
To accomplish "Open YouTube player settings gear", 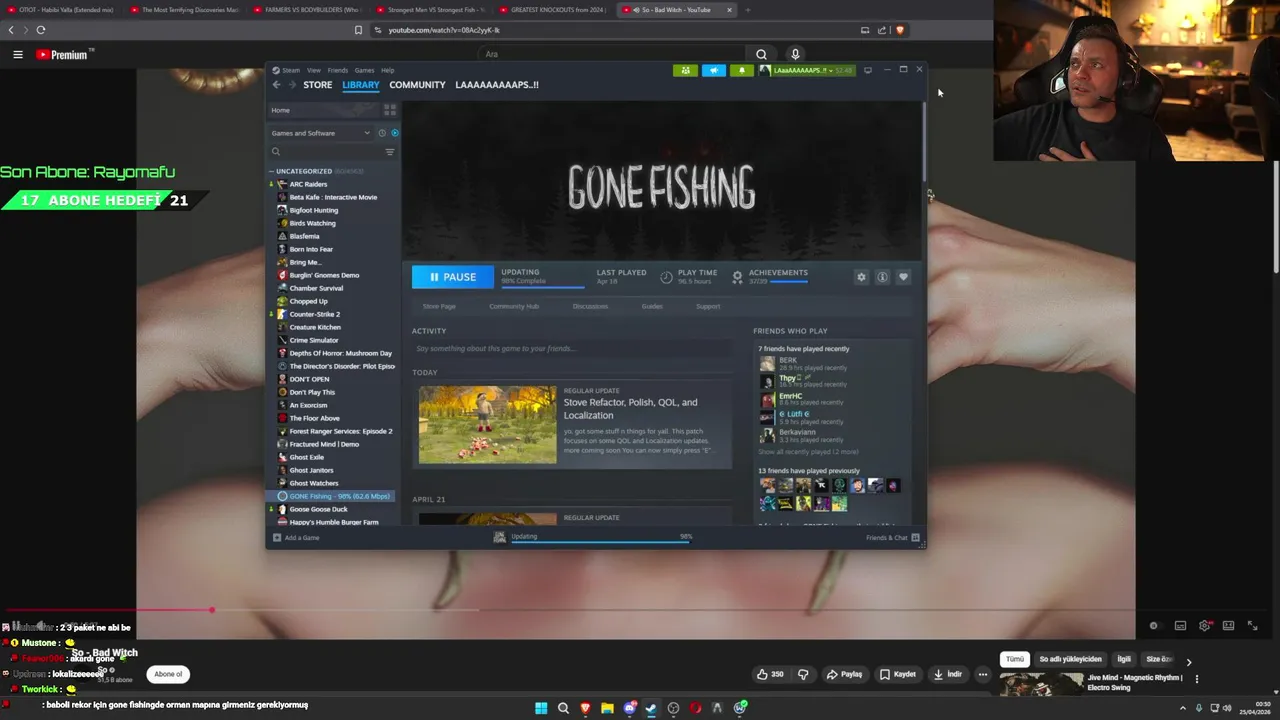I will tap(1204, 626).
